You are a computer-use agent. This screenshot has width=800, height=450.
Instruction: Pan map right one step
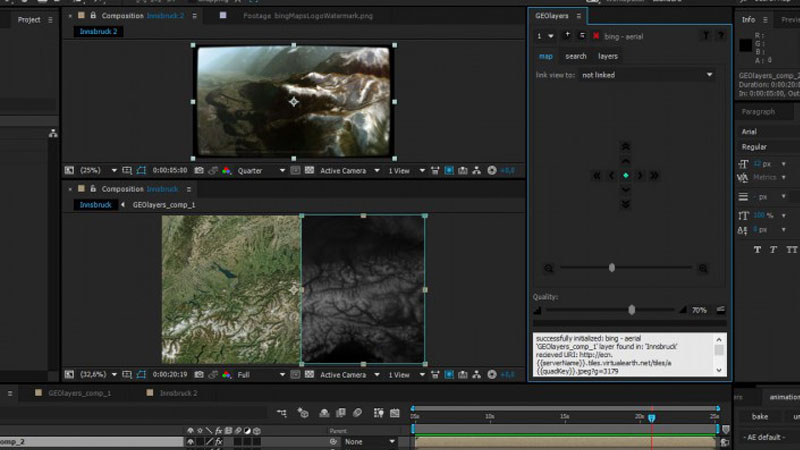pos(640,176)
